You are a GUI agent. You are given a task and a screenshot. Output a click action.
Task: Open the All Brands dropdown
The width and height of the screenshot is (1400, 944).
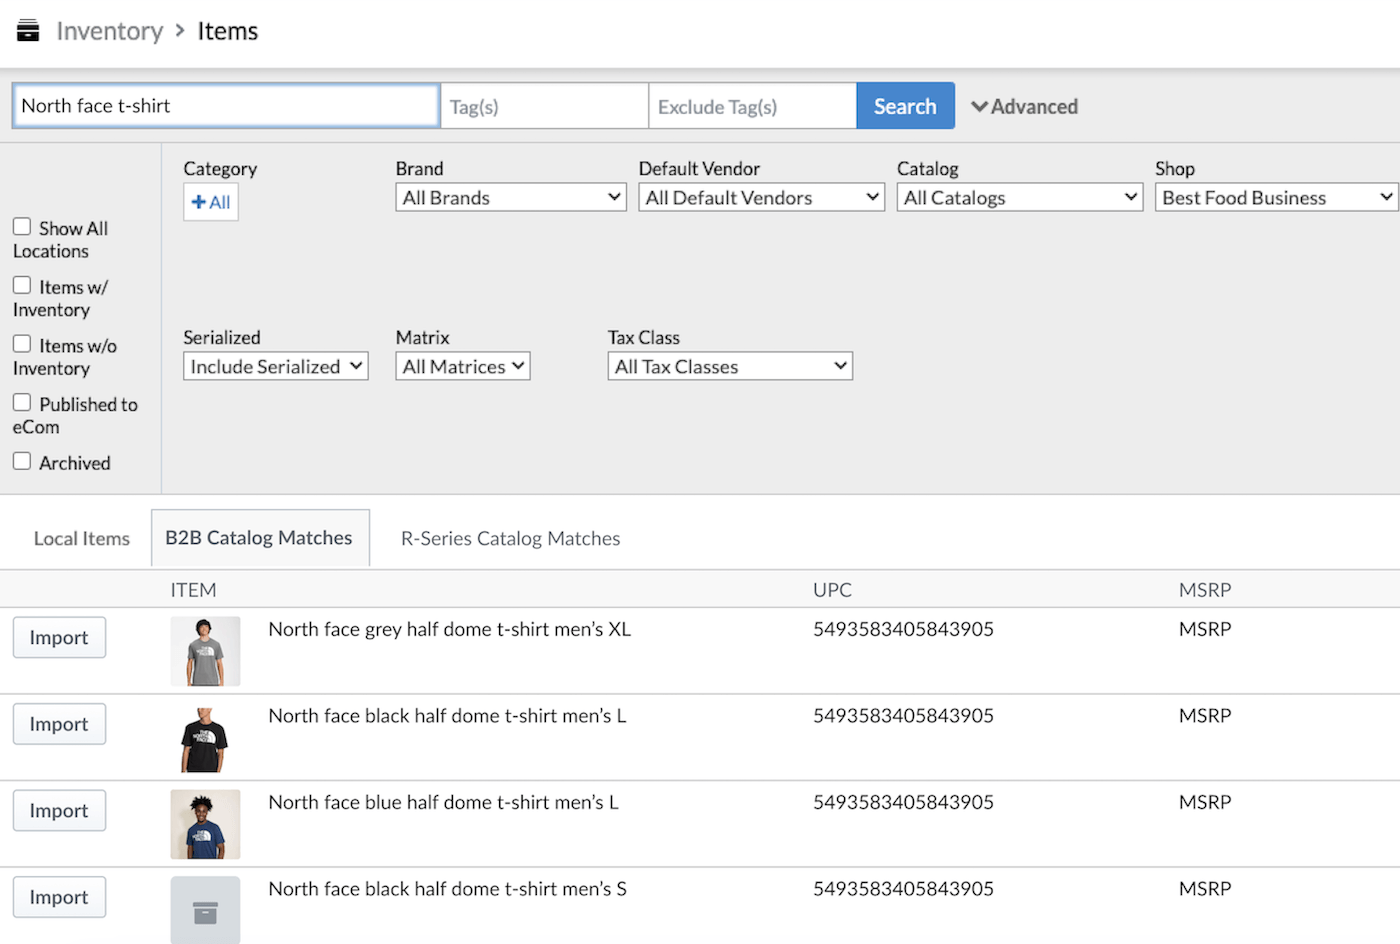511,198
